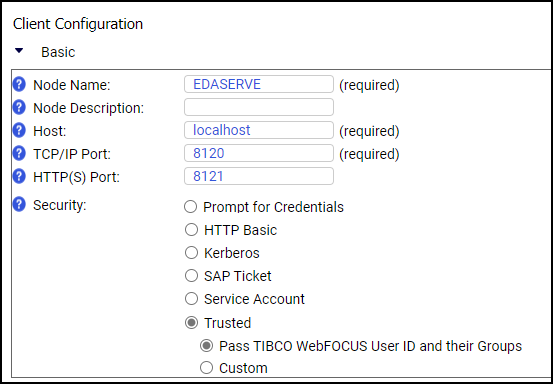This screenshot has height=384, width=553.
Task: Click the HTTP(S) Port: label
Action: click(77, 177)
